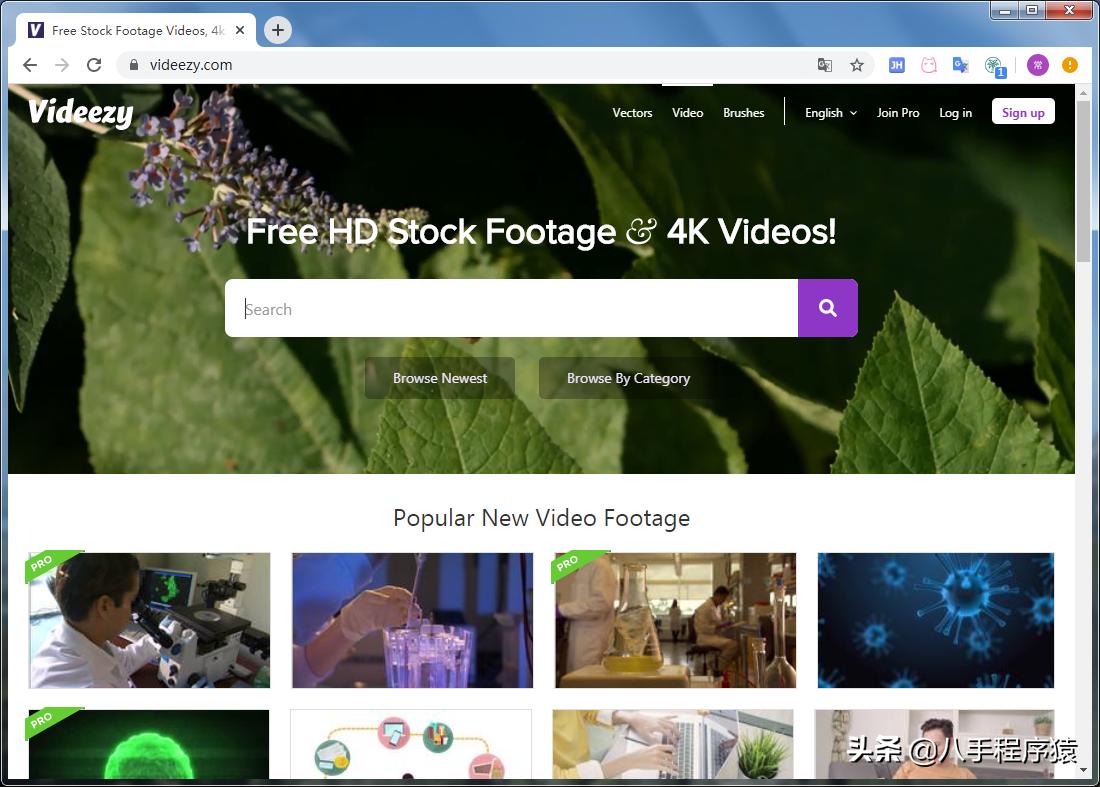This screenshot has width=1100, height=787.
Task: Expand the English language dropdown
Action: [x=831, y=113]
